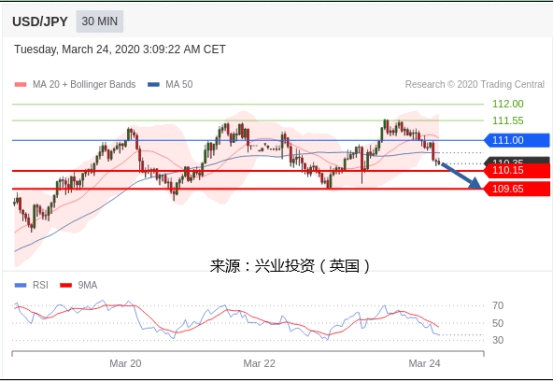Click the red 109.65 support price tag
This screenshot has width=554, height=382.
coord(517,189)
